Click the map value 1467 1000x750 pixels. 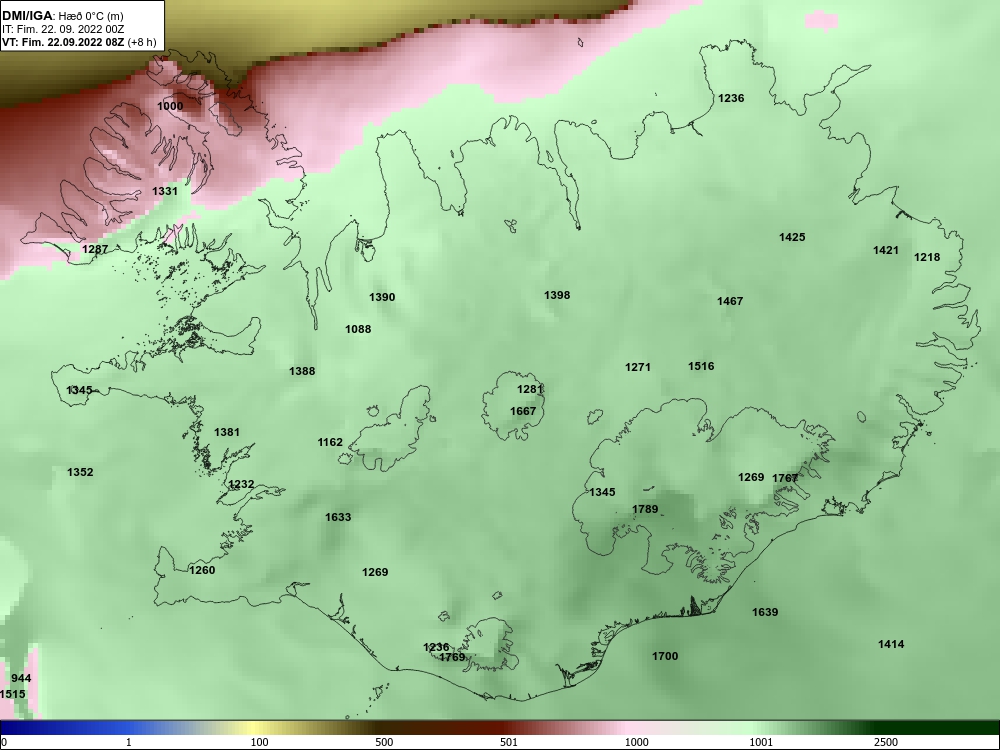click(730, 301)
